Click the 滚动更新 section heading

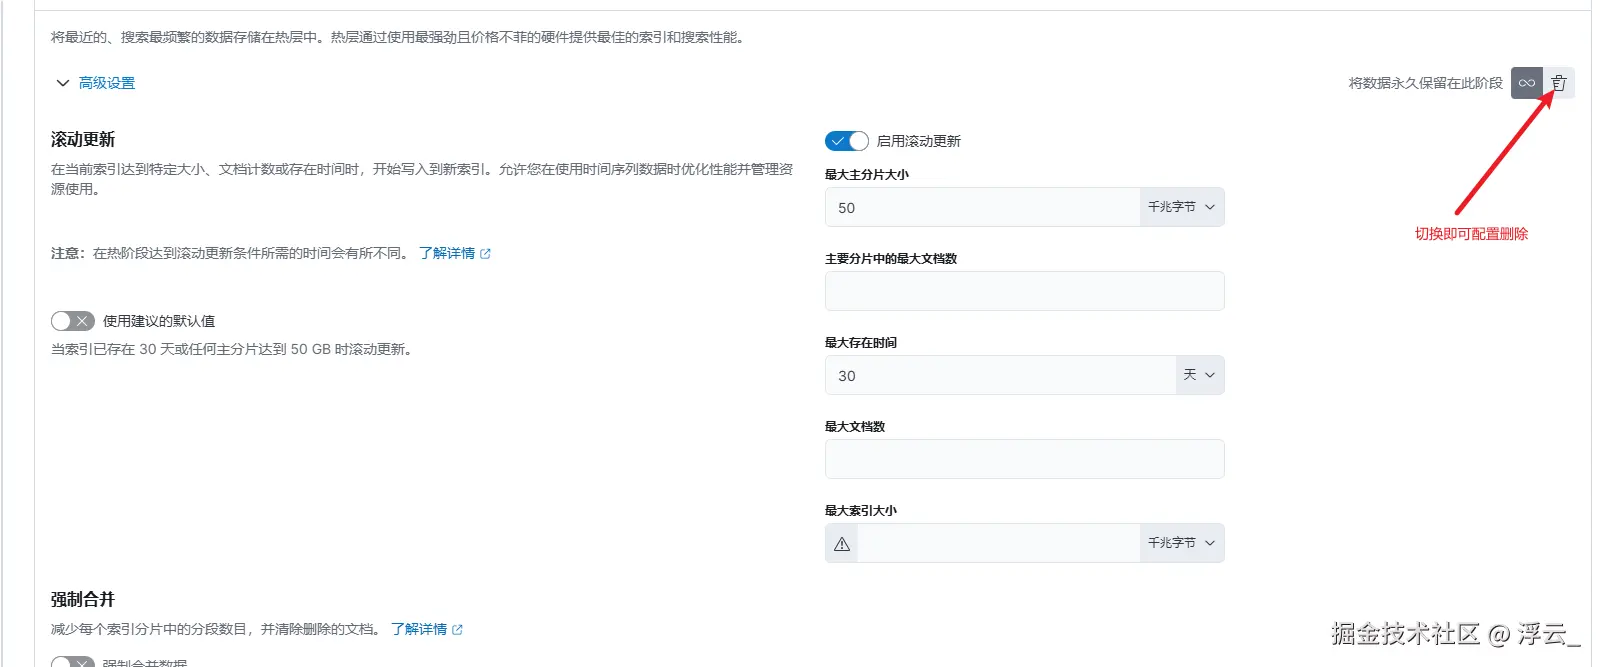(83, 139)
